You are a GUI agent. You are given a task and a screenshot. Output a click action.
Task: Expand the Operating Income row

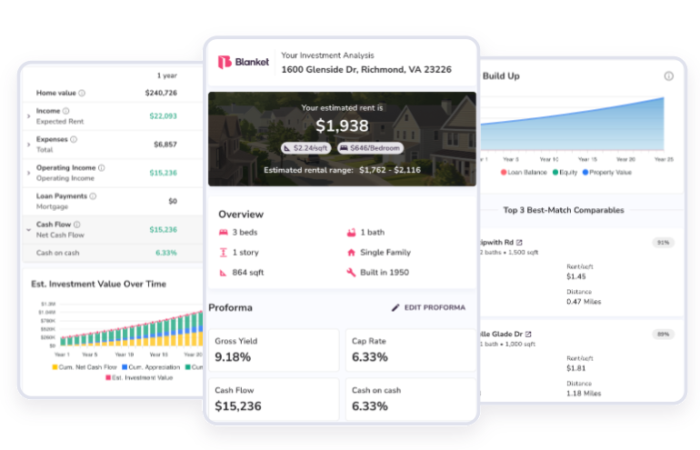[29, 173]
